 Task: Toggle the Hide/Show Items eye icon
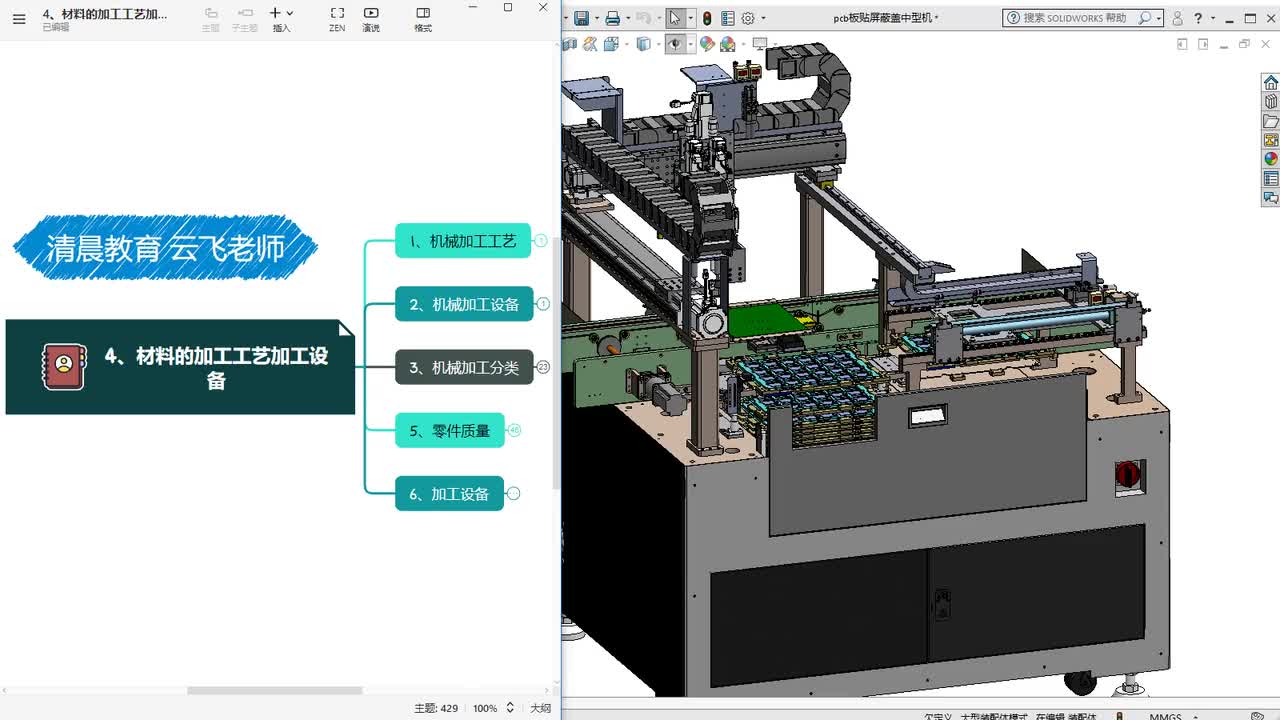point(676,44)
